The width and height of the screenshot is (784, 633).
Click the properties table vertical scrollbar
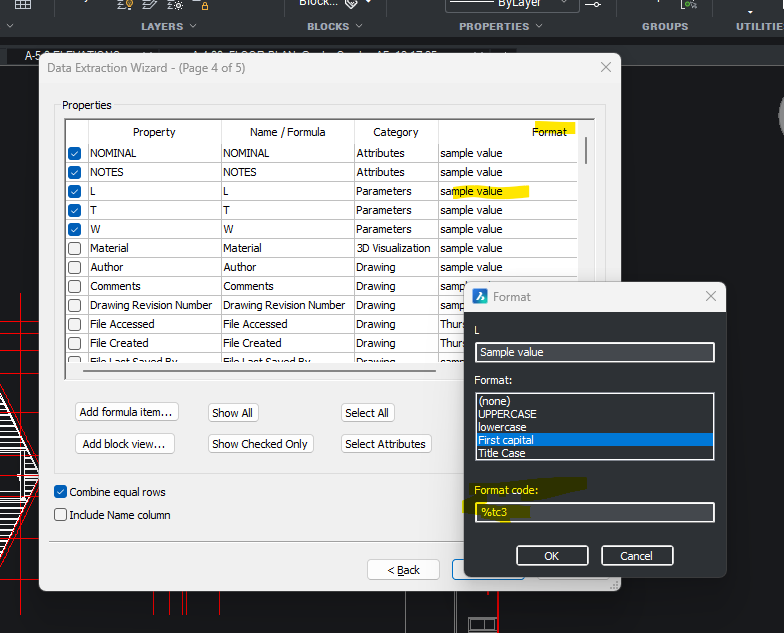tap(585, 150)
